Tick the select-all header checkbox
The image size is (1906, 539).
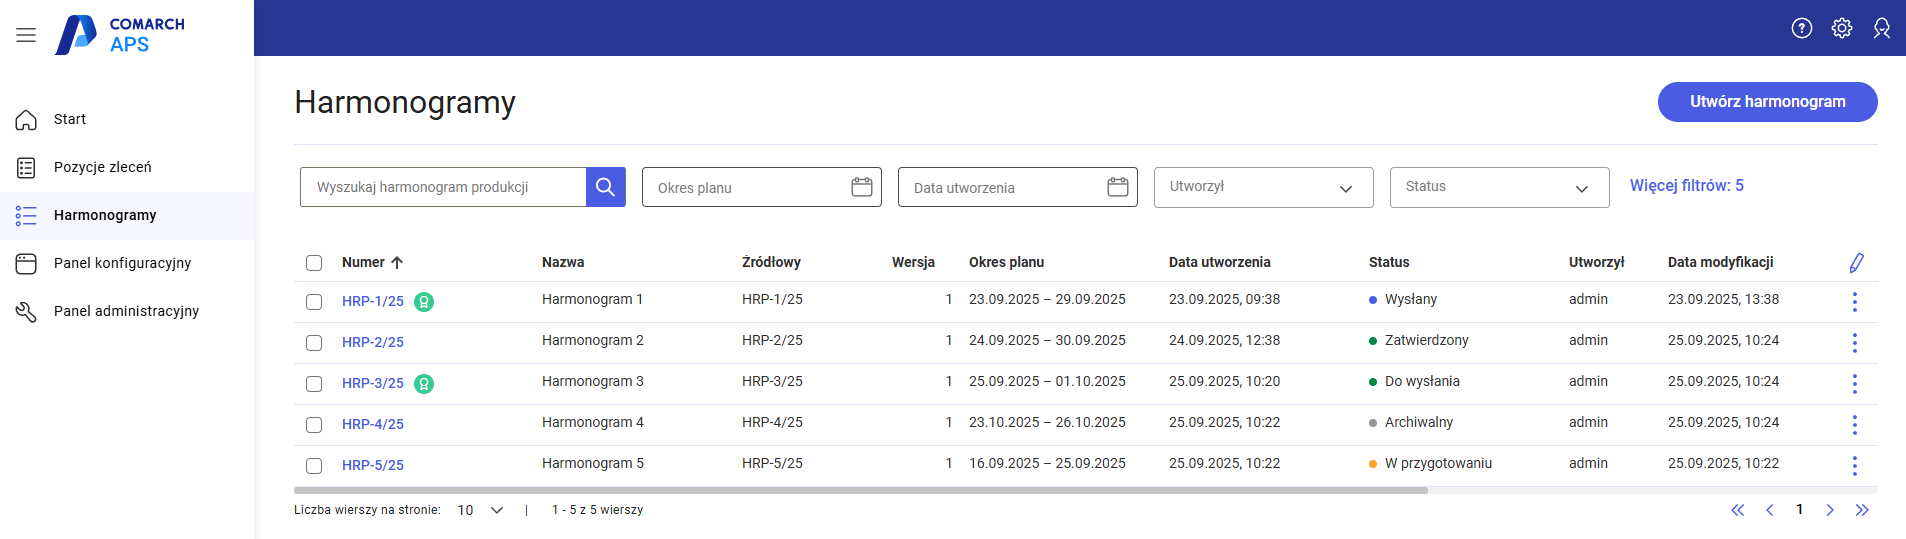click(x=314, y=263)
